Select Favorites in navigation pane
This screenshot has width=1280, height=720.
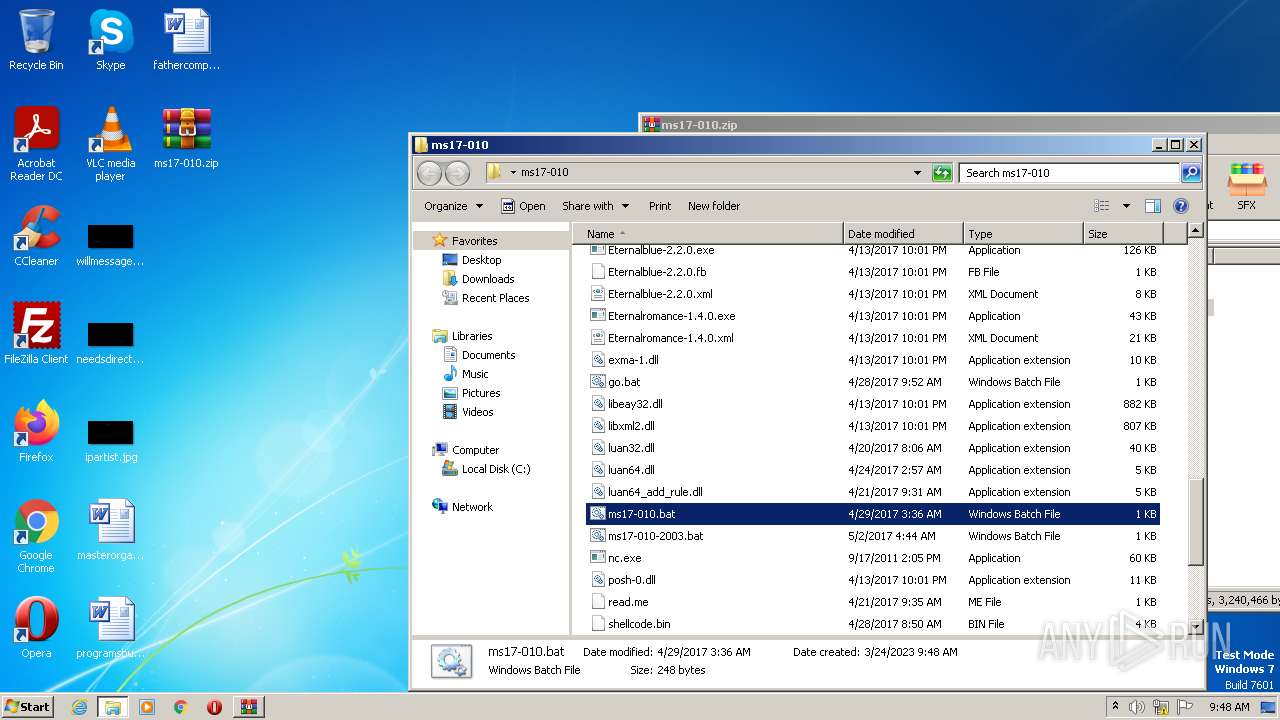pyautogui.click(x=474, y=241)
